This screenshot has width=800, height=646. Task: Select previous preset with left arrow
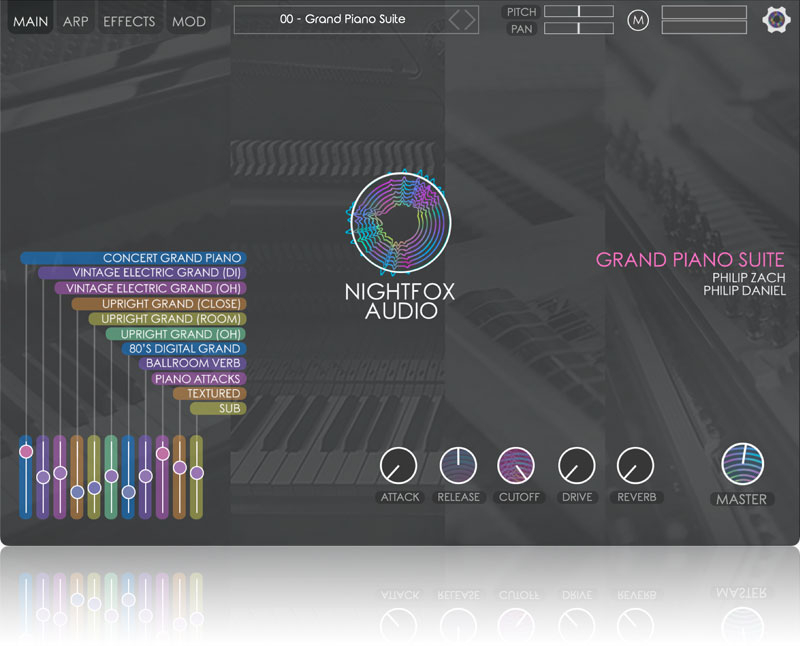(453, 20)
